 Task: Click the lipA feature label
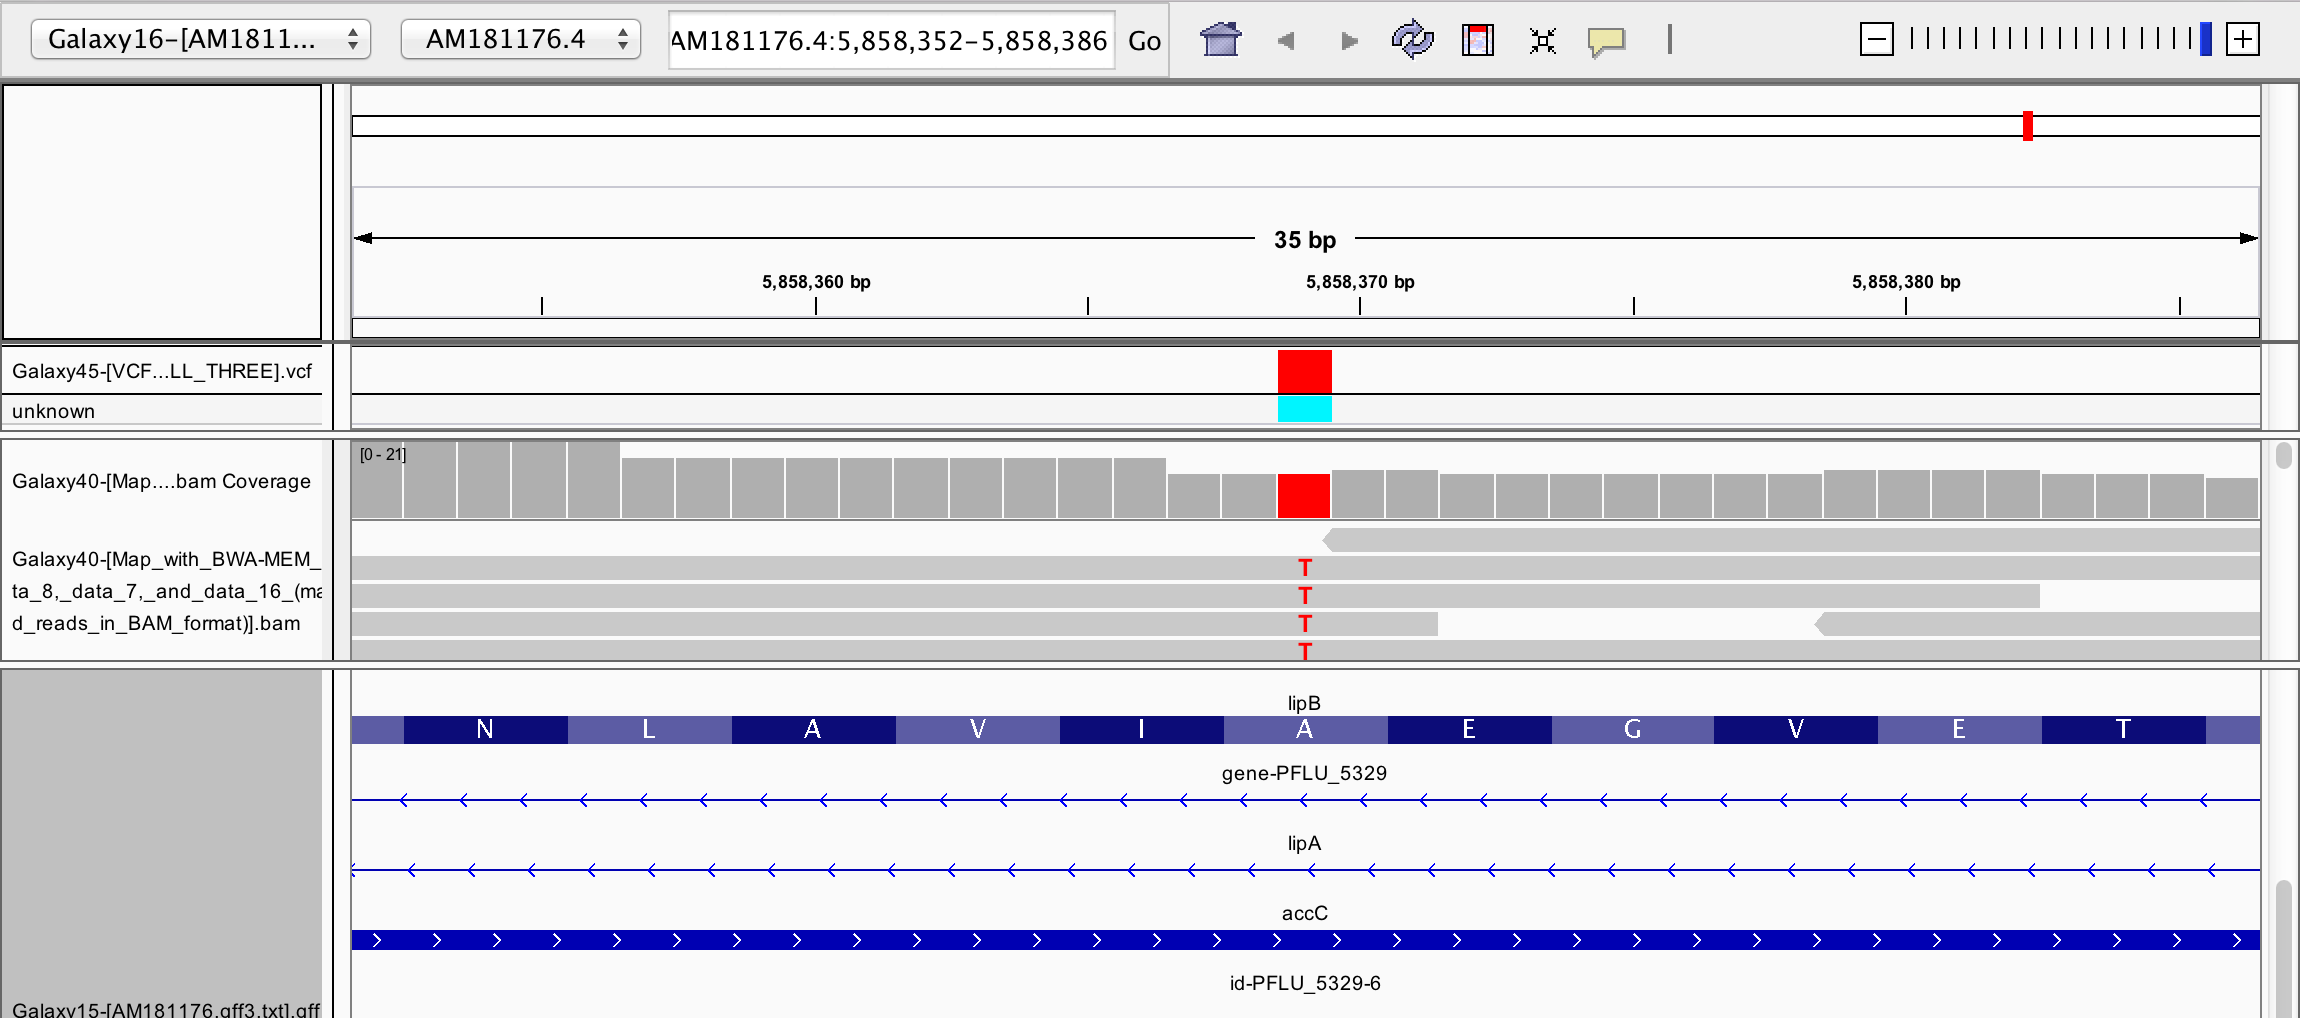pos(1304,843)
